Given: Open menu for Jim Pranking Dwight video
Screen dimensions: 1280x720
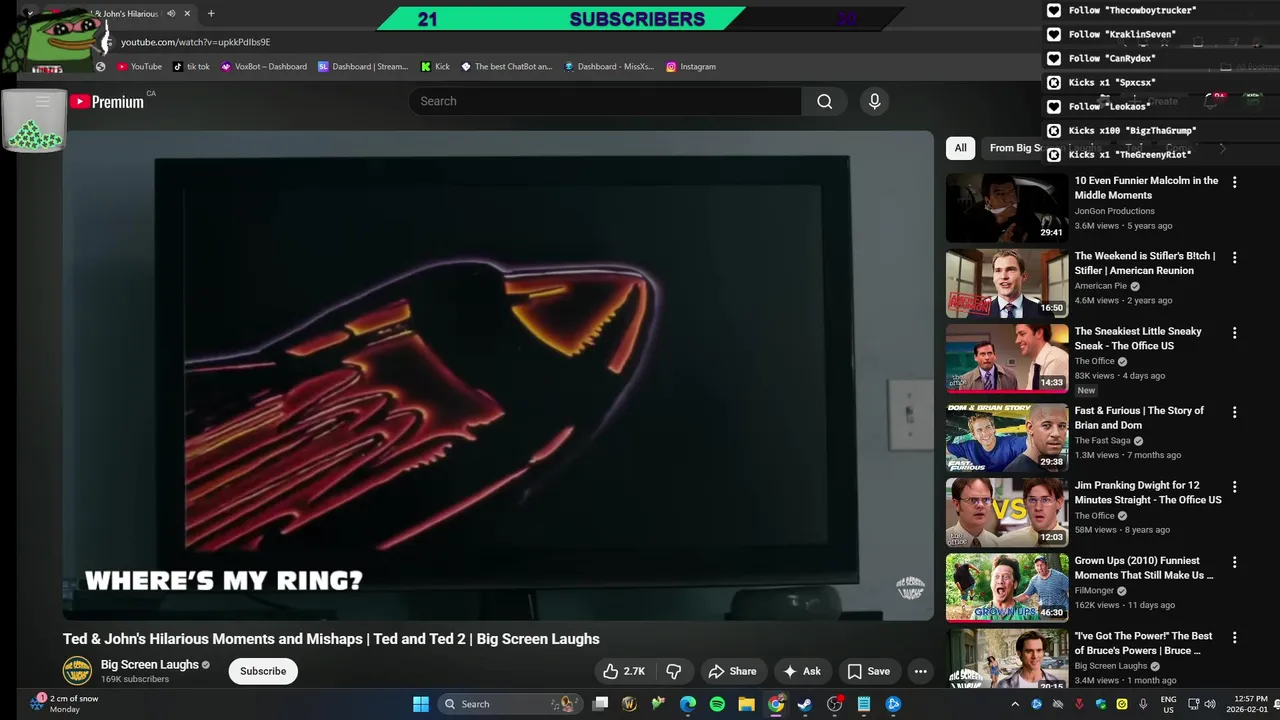Looking at the screenshot, I should (x=1234, y=487).
